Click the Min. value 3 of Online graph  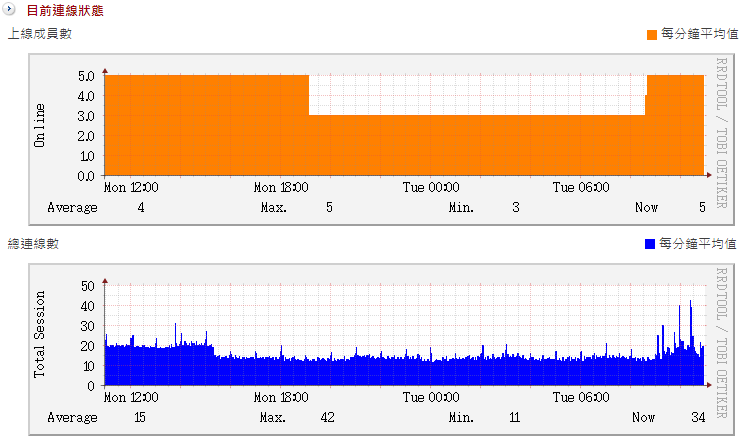pos(515,207)
